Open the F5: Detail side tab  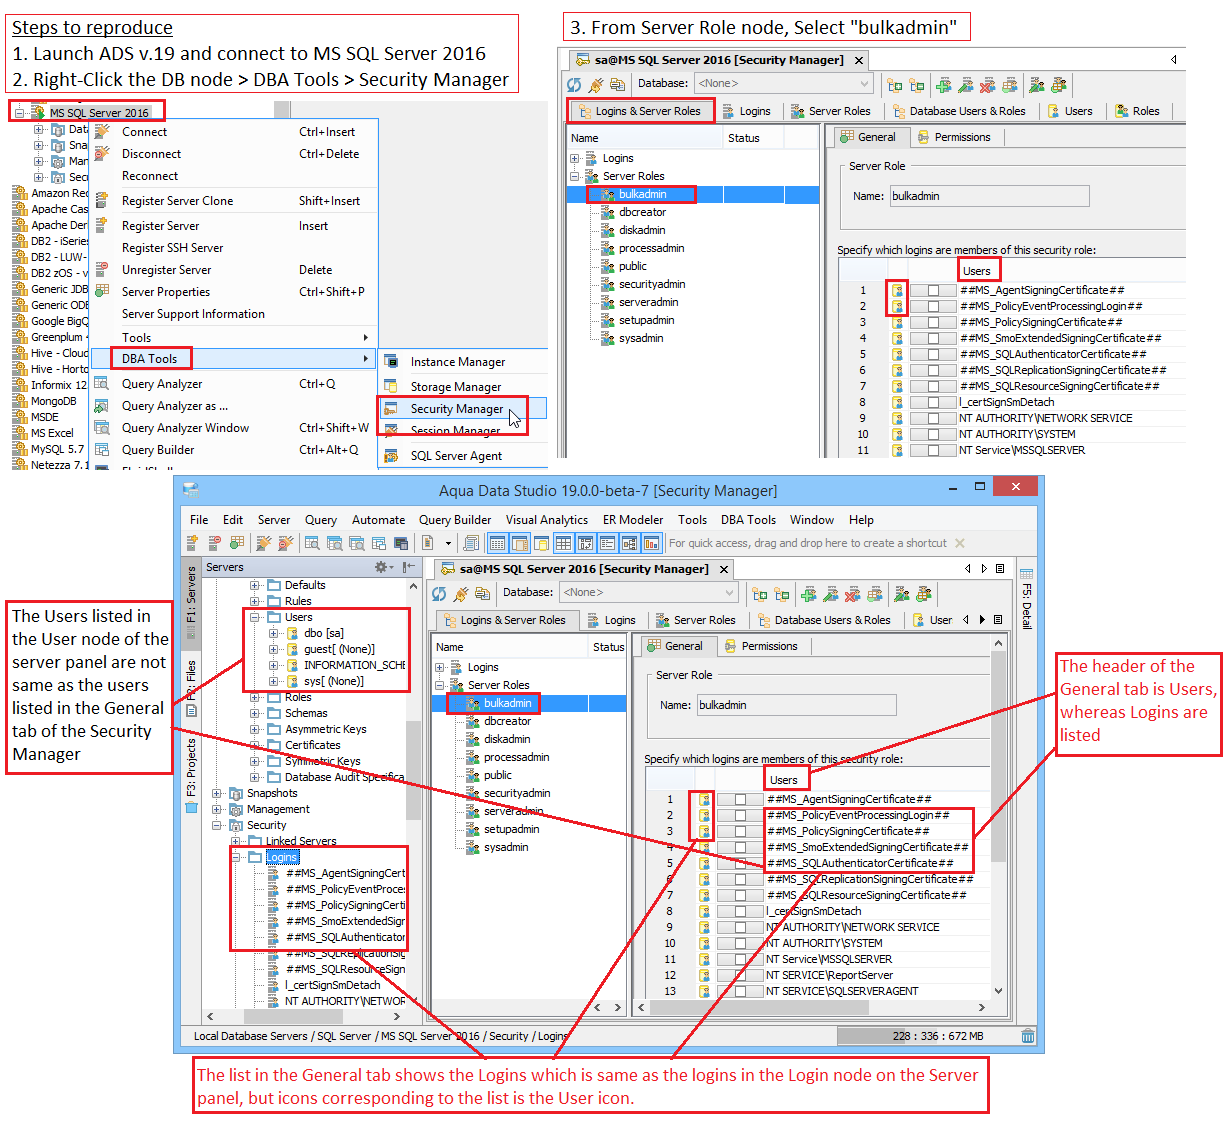(x=1027, y=600)
